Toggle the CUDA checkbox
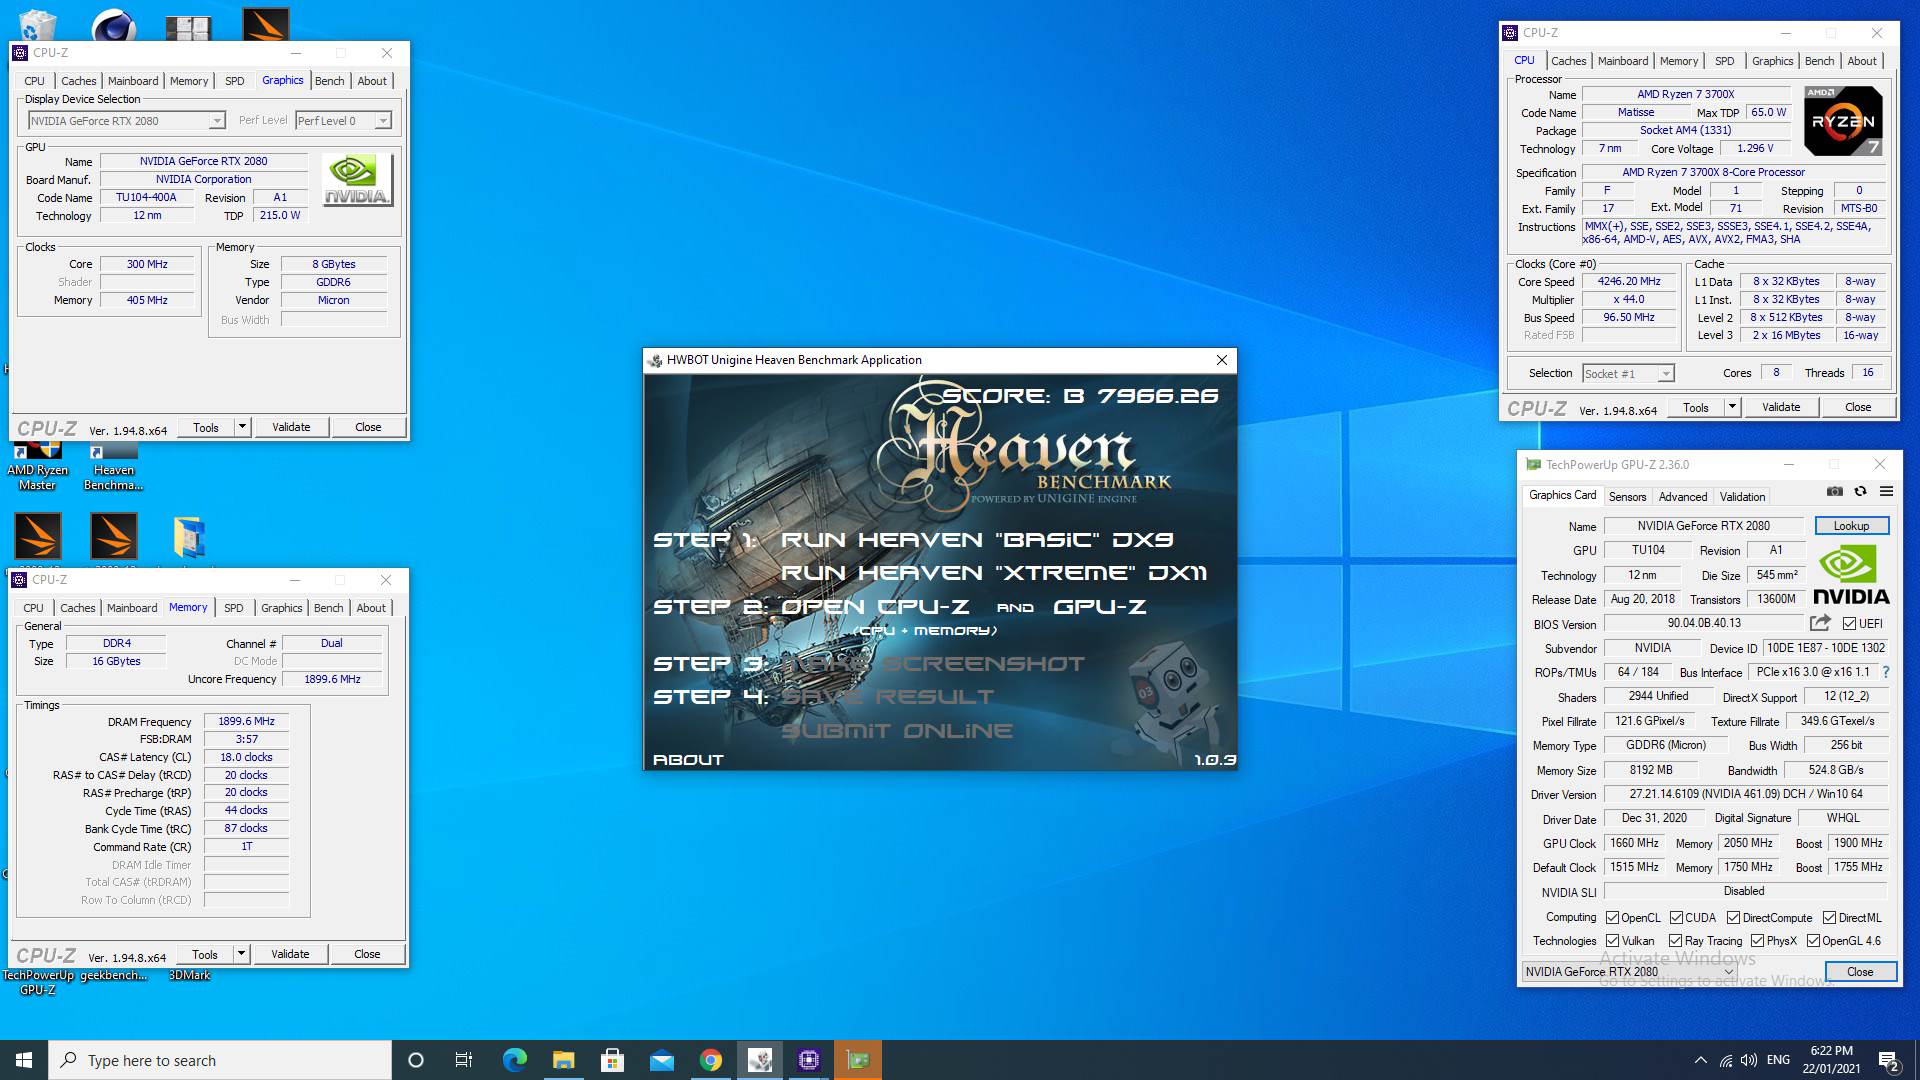The width and height of the screenshot is (1920, 1080). click(x=1675, y=918)
